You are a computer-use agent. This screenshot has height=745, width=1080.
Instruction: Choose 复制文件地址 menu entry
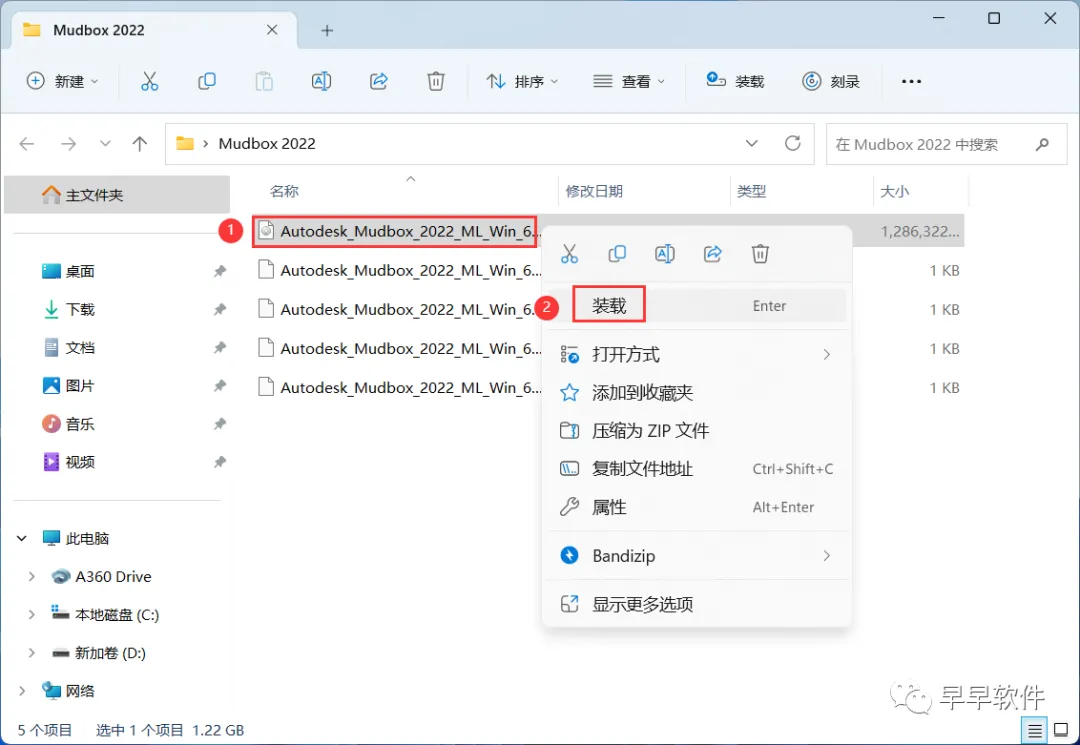point(697,469)
